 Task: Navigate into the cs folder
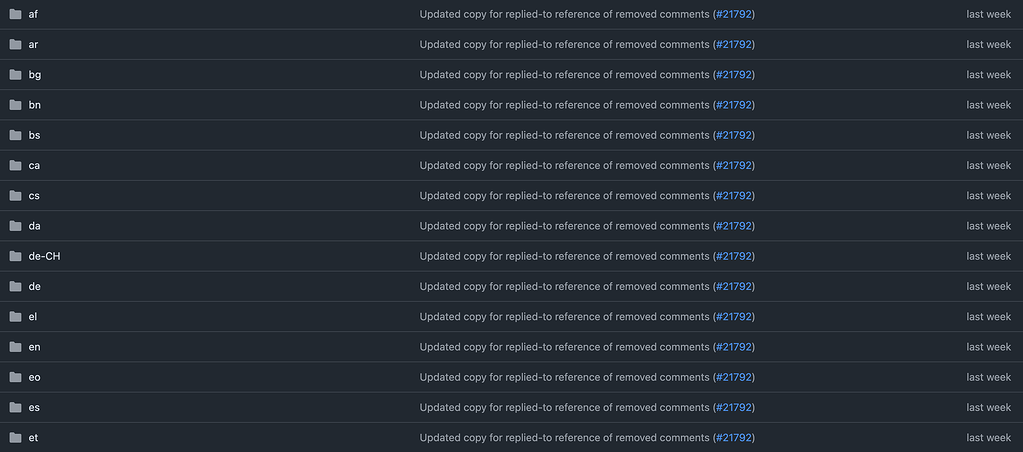34,196
